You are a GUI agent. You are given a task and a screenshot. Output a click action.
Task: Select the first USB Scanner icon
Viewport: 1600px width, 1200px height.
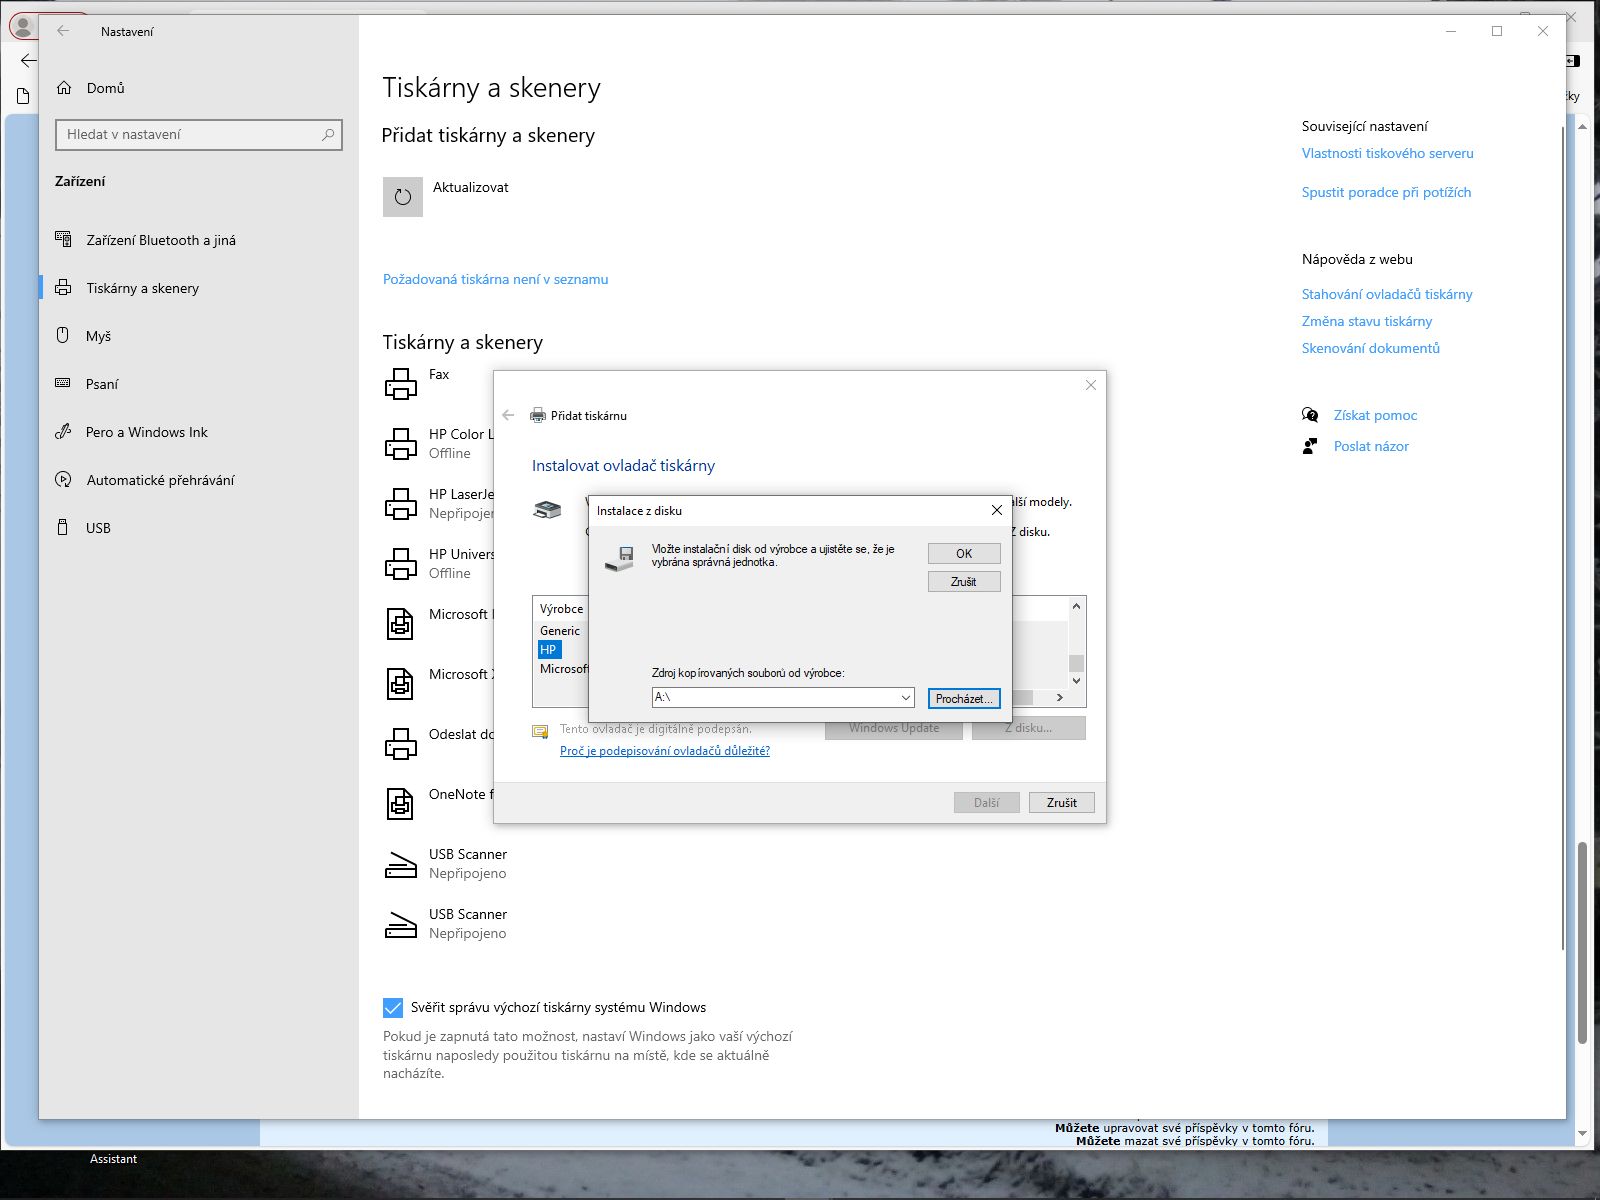click(x=400, y=864)
